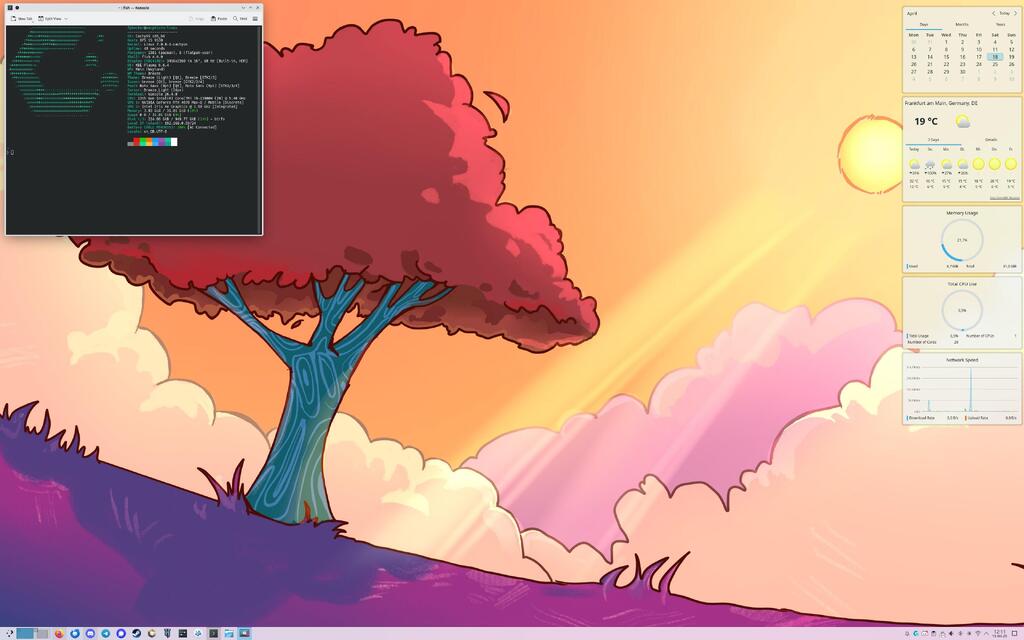The image size is (1024, 640).
Task: Click the Network Speed graph
Action: (961, 389)
